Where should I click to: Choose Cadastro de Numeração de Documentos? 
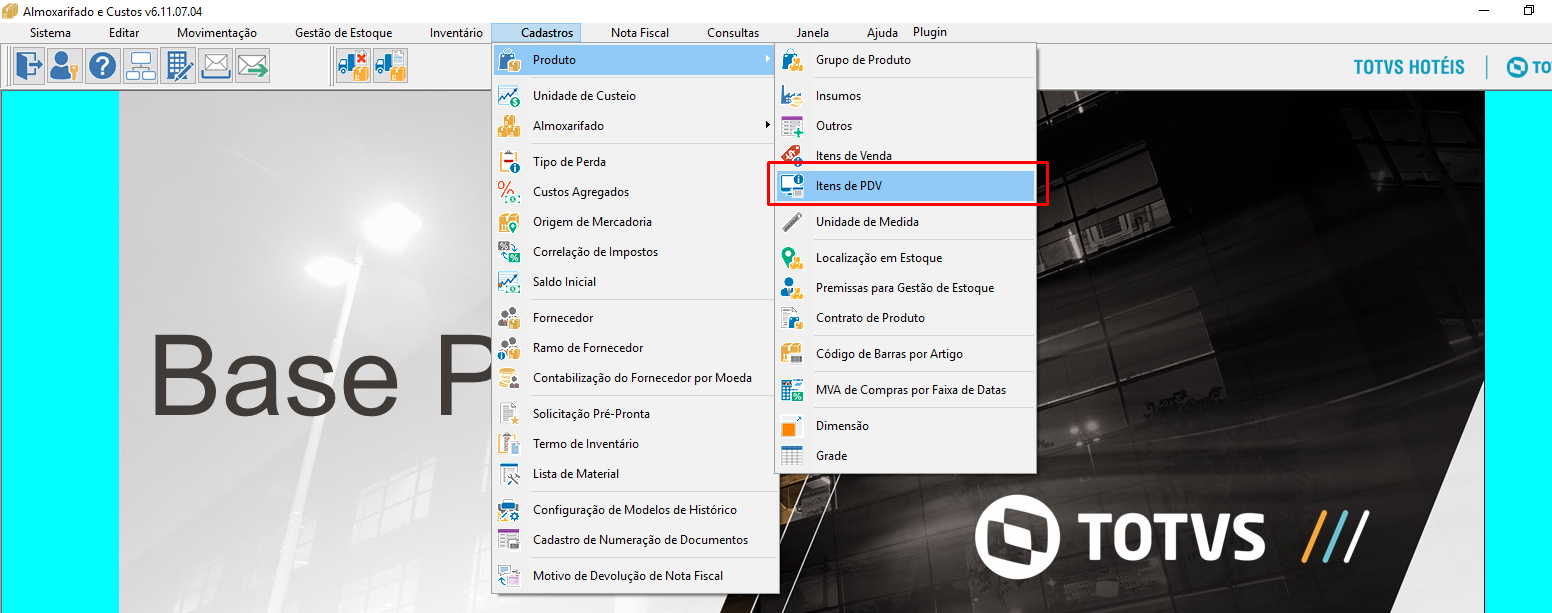click(x=635, y=540)
